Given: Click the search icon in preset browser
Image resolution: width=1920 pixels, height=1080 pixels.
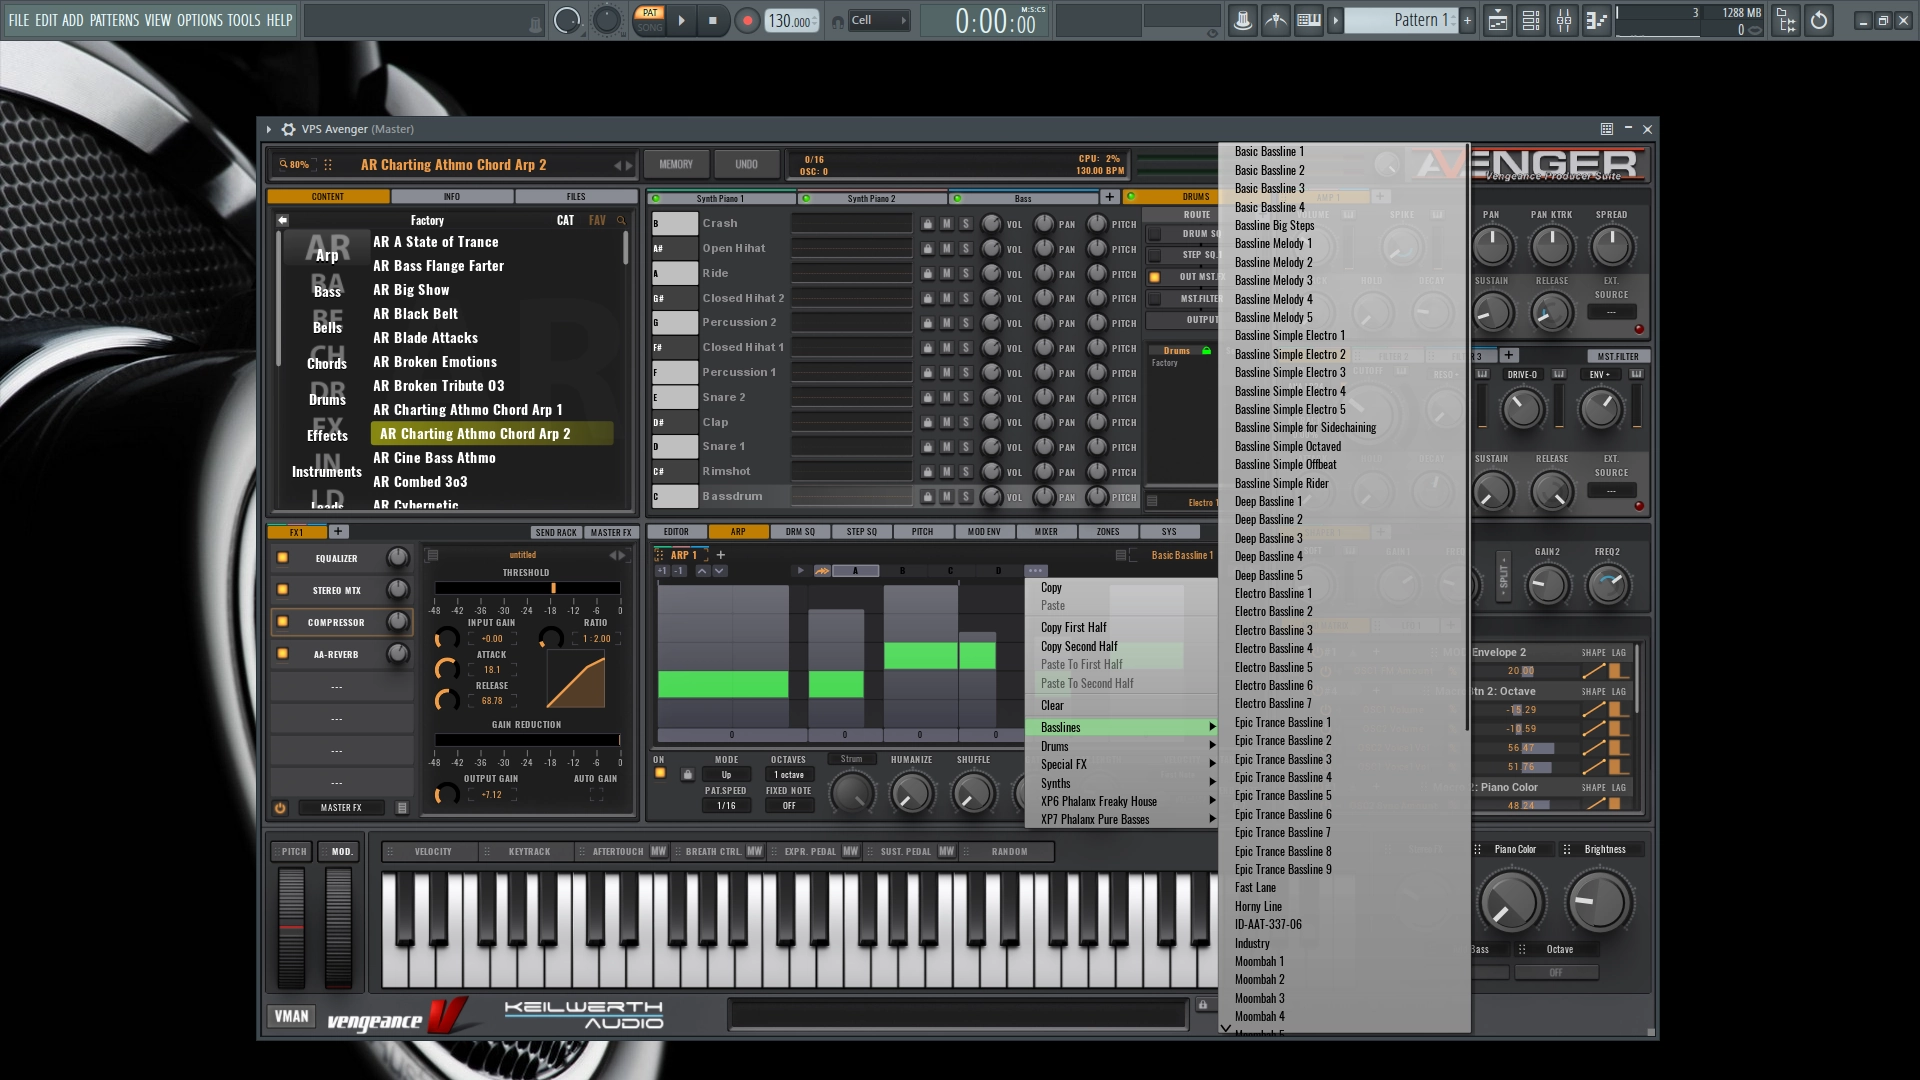Looking at the screenshot, I should 621,220.
